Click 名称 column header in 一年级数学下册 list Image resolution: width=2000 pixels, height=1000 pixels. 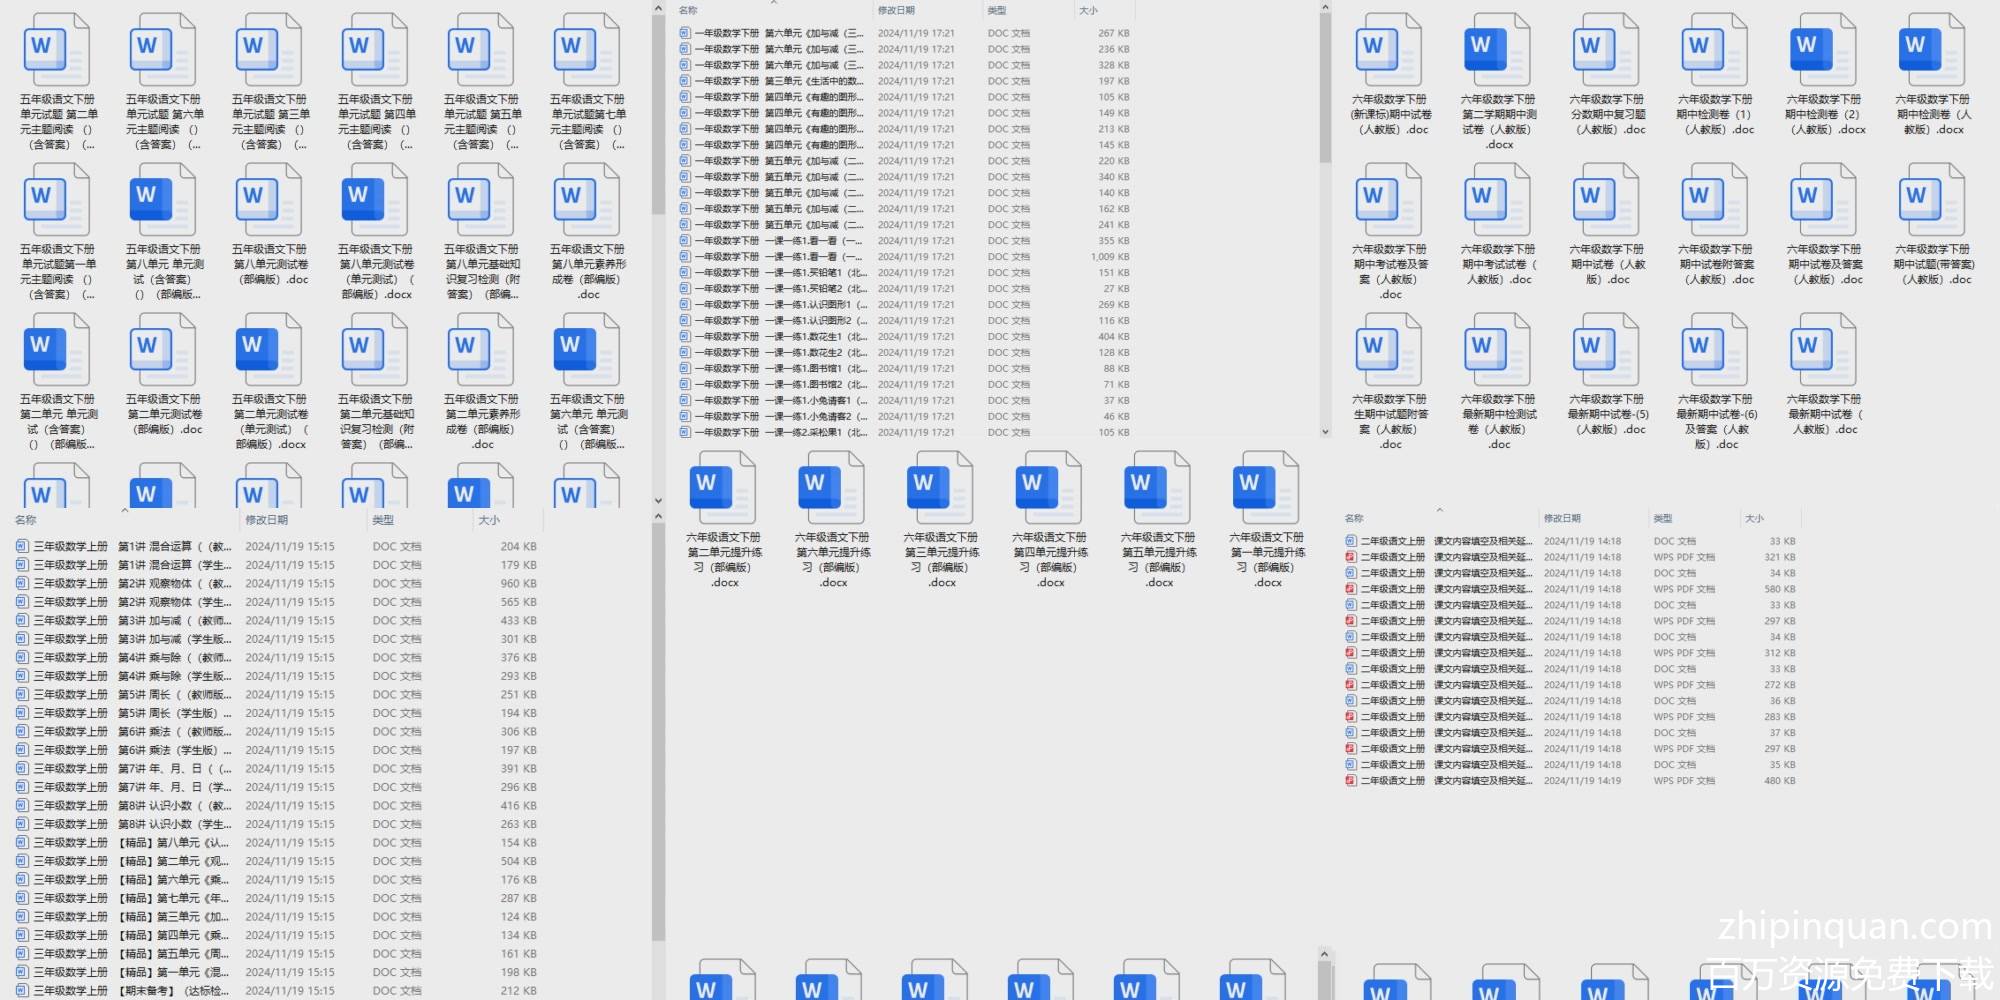(688, 10)
